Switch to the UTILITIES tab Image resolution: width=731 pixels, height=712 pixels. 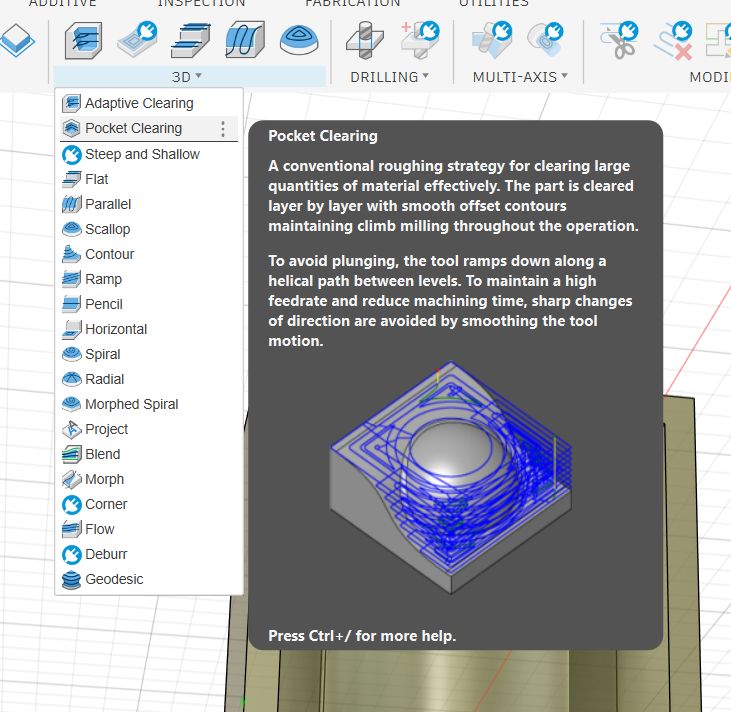(494, 3)
